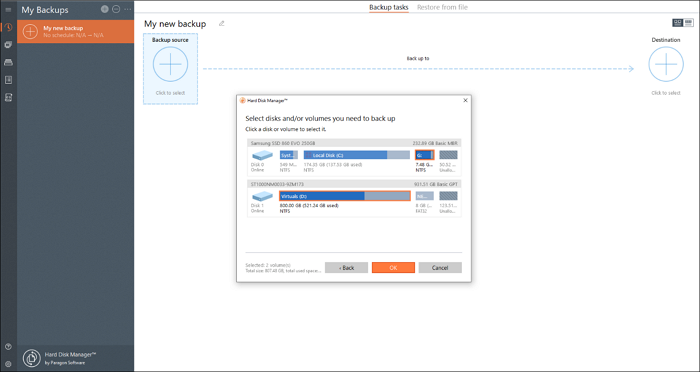This screenshot has width=700, height=372.
Task: Open the My Backups more options menu
Action: pyautogui.click(x=128, y=9)
